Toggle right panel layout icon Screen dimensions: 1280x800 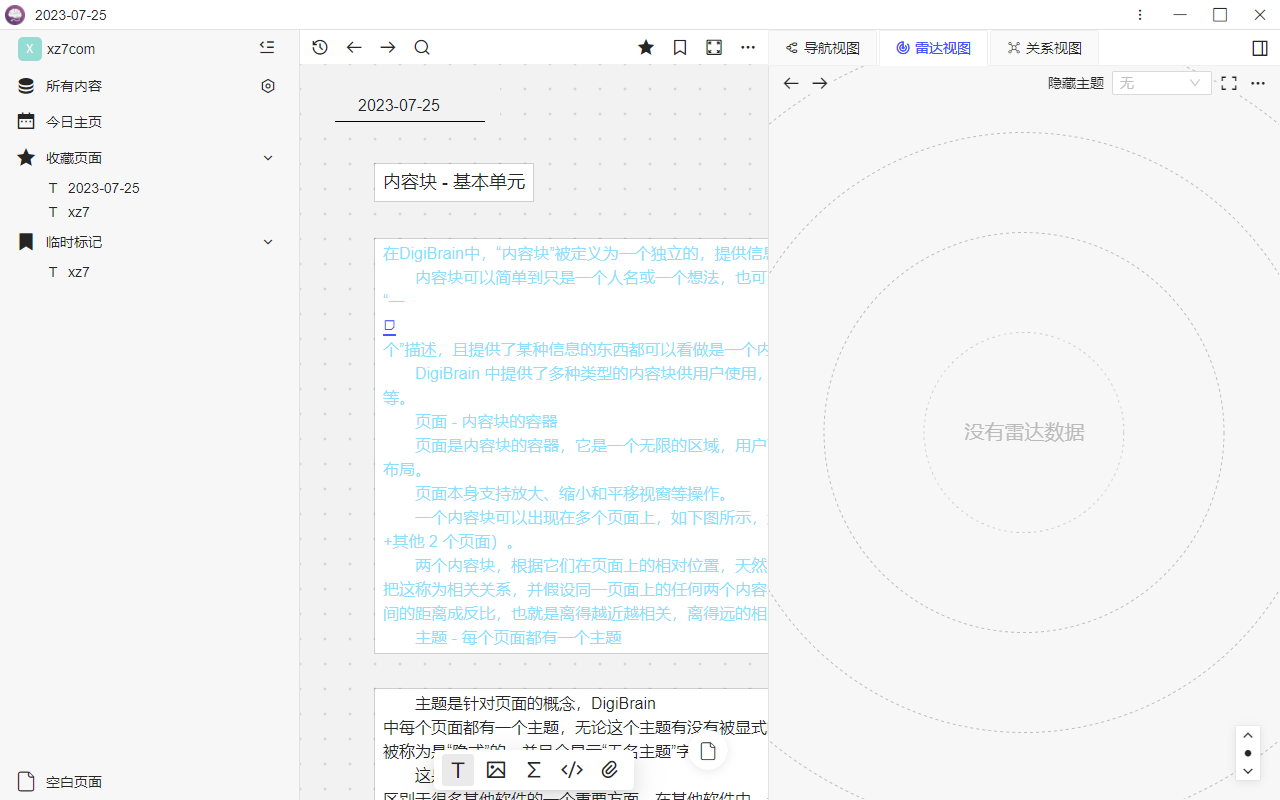click(1260, 48)
